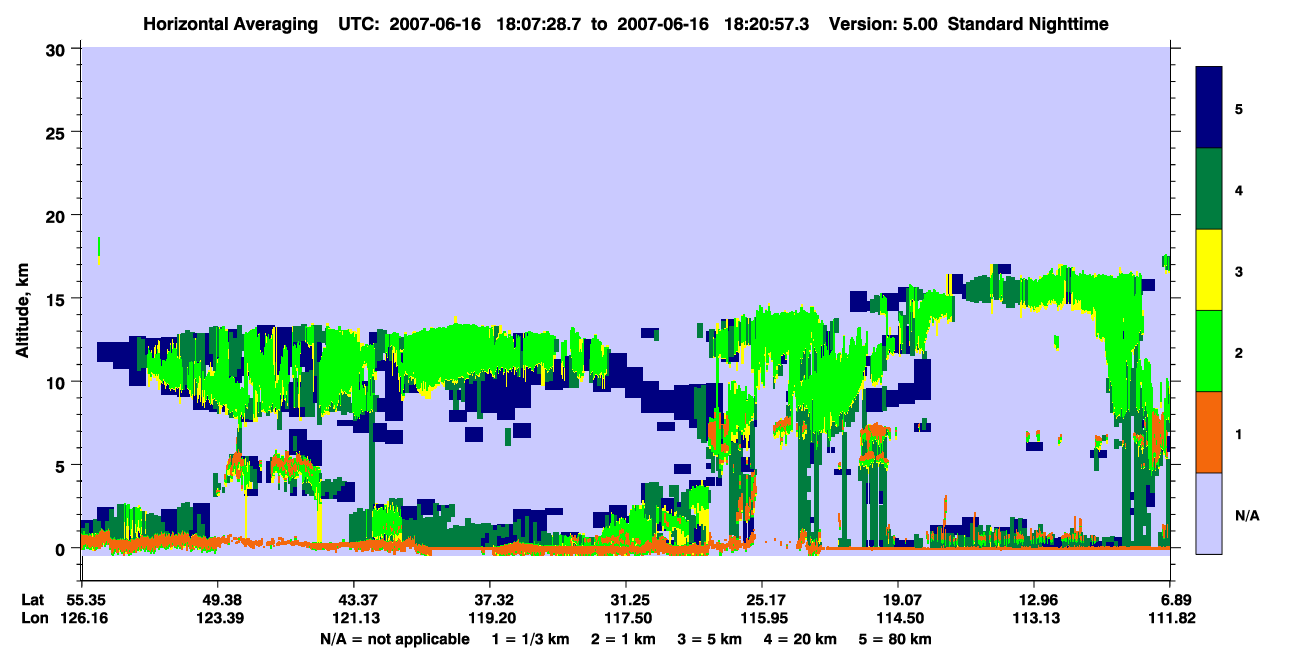1300x667 pixels.
Task: Click 'Standard Nighttime' in the title
Action: pos(1028,24)
